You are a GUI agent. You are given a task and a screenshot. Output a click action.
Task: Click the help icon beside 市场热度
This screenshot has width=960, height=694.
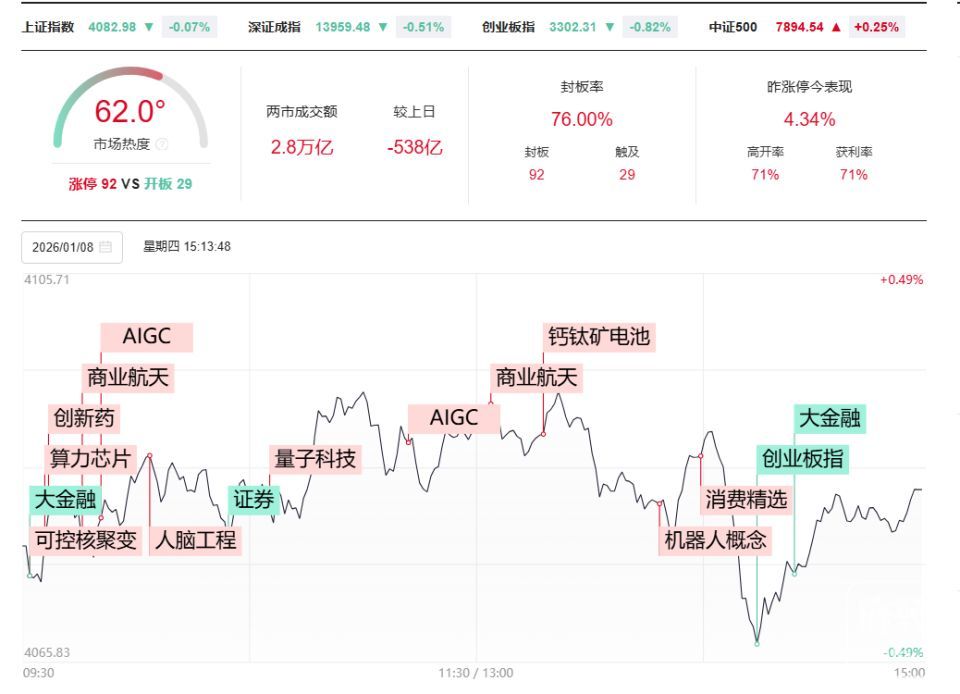pos(162,144)
